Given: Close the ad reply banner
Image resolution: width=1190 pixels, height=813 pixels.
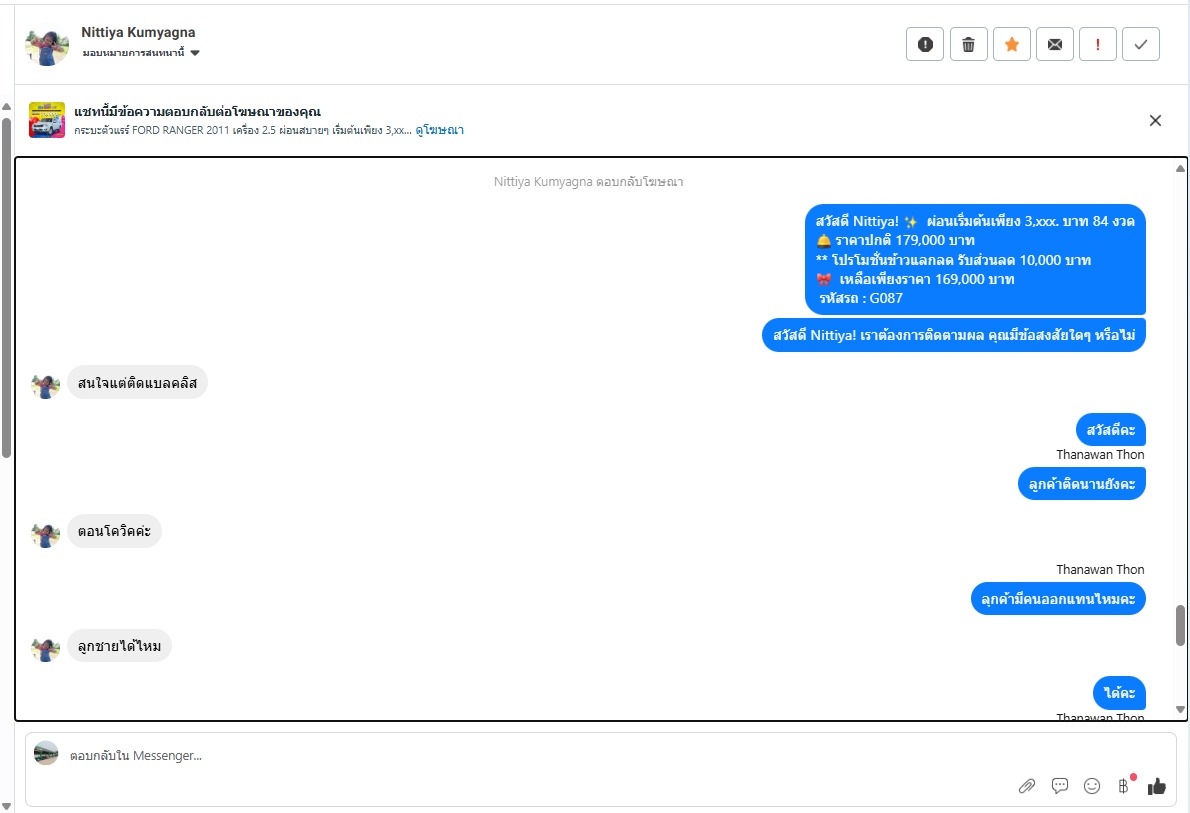Looking at the screenshot, I should pos(1155,121).
